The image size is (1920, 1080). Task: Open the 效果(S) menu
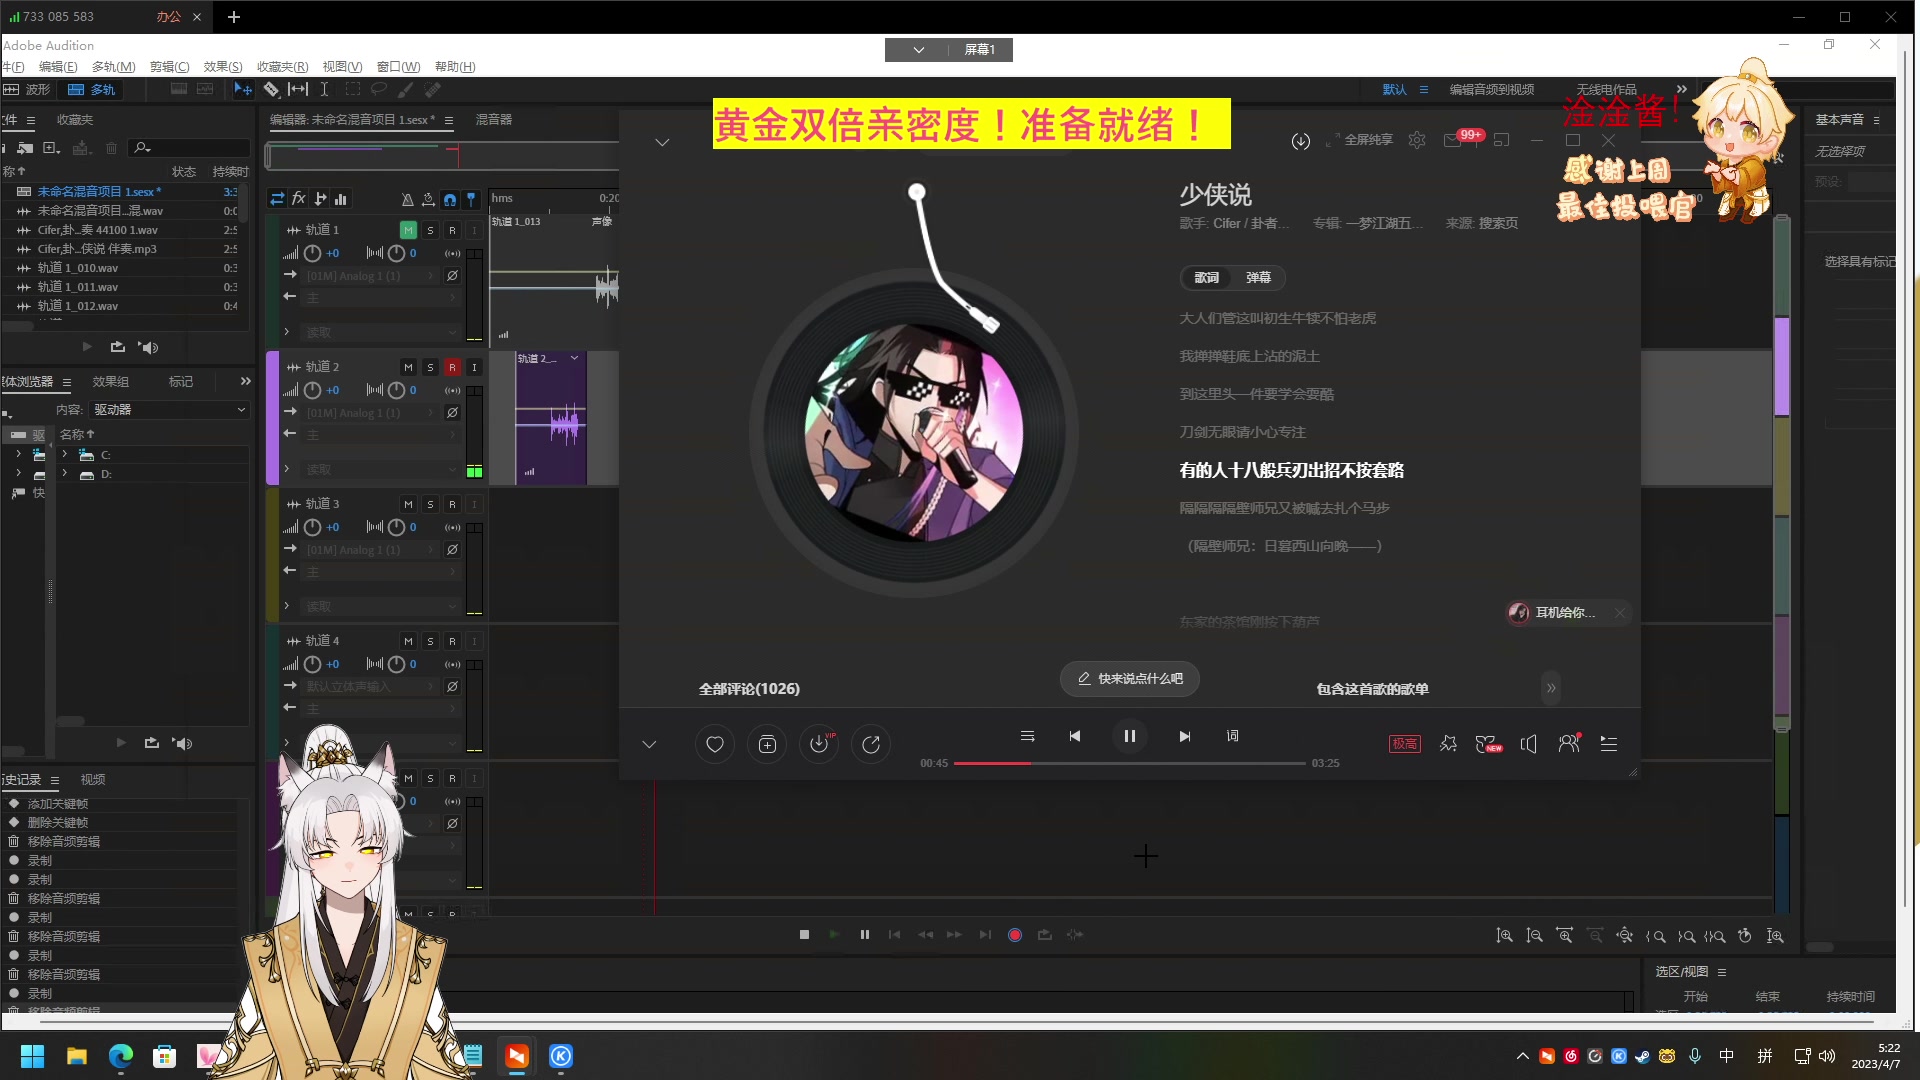223,67
